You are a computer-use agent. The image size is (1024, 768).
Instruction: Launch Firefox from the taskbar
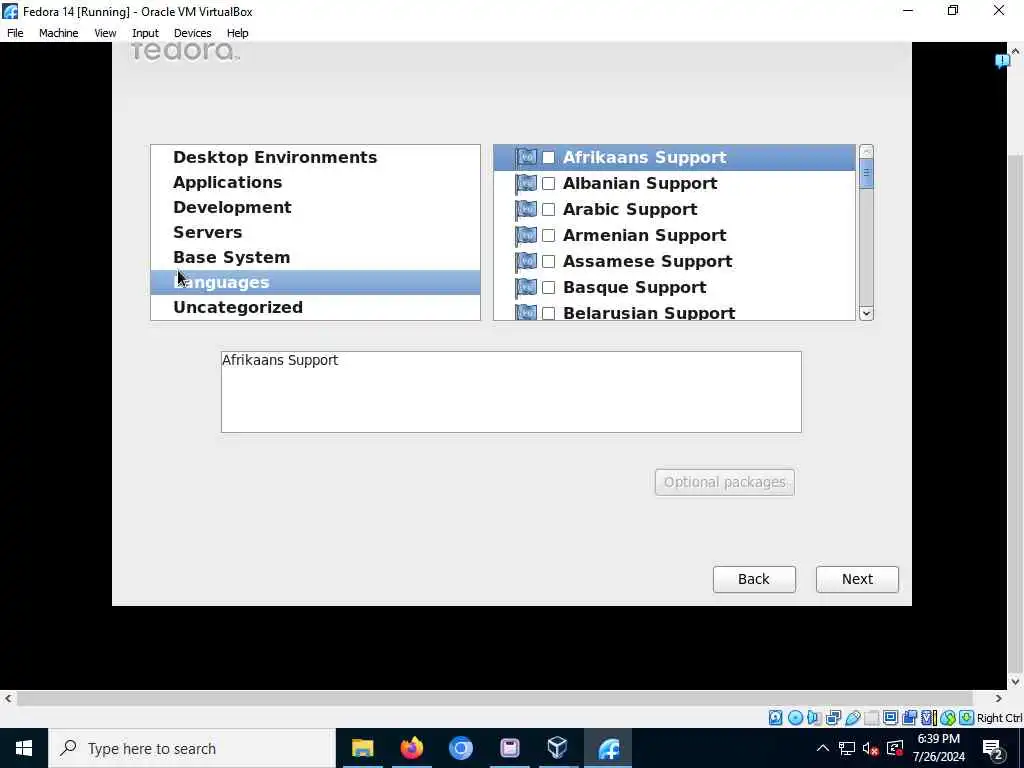pos(411,748)
